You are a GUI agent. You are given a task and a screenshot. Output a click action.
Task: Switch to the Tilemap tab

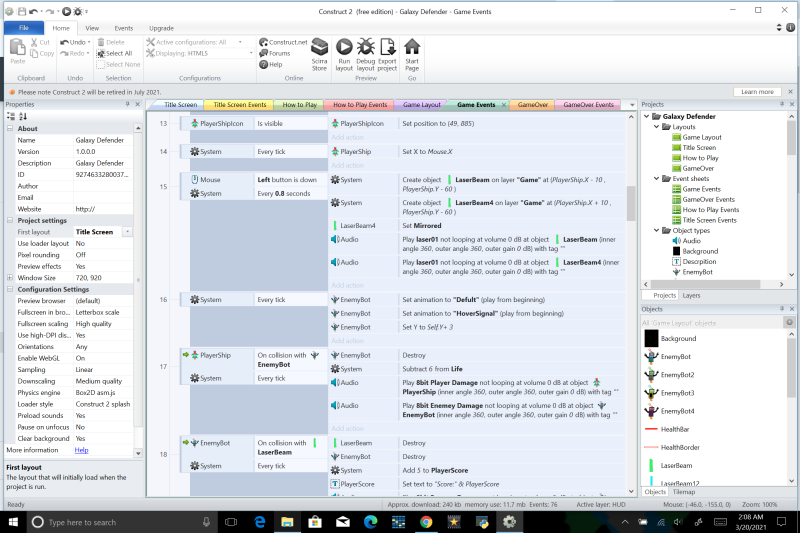pyautogui.click(x=683, y=492)
